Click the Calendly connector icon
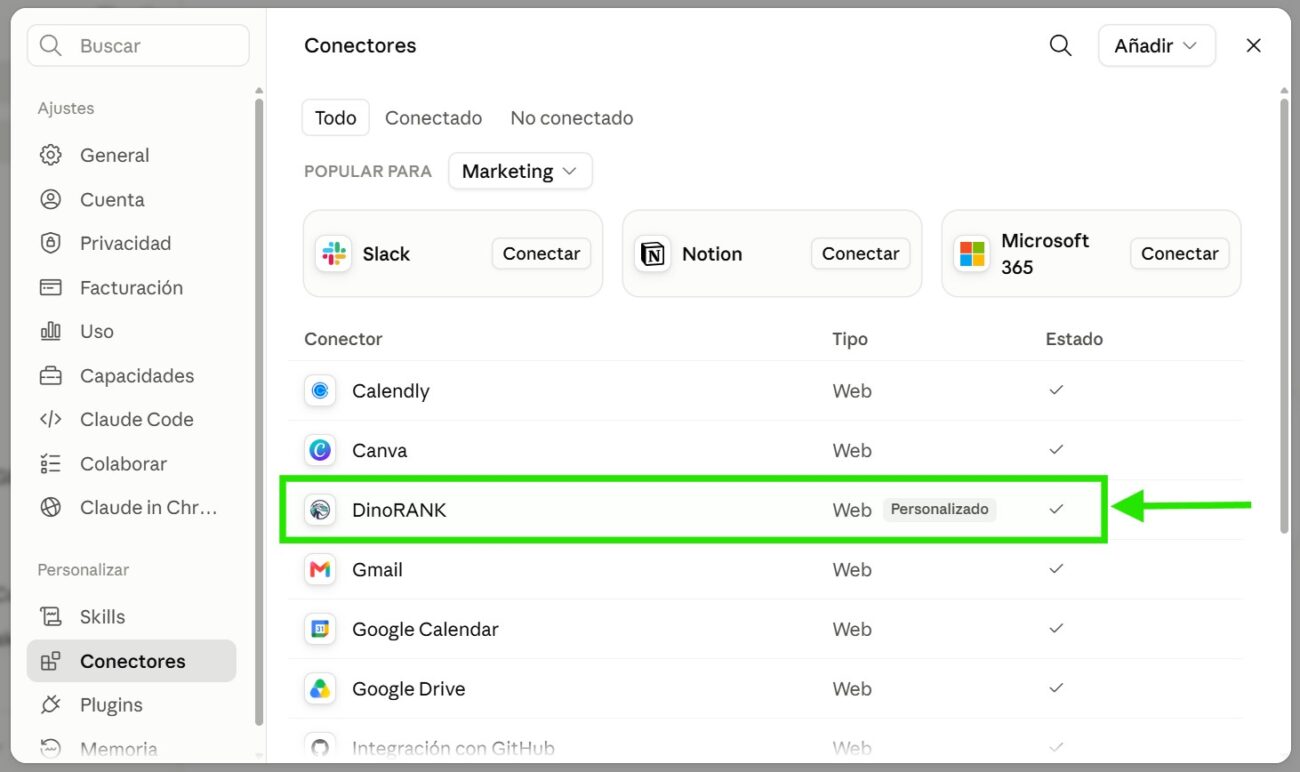1300x772 pixels. tap(320, 391)
